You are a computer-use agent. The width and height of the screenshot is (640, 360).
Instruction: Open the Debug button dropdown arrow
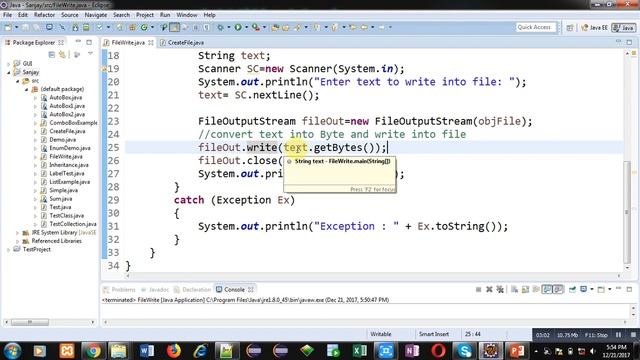pyautogui.click(x=229, y=27)
